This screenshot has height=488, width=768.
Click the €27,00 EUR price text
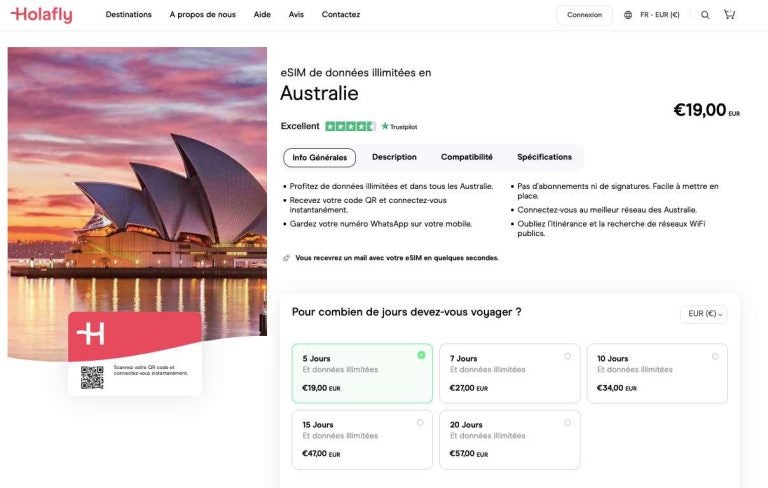(x=469, y=388)
